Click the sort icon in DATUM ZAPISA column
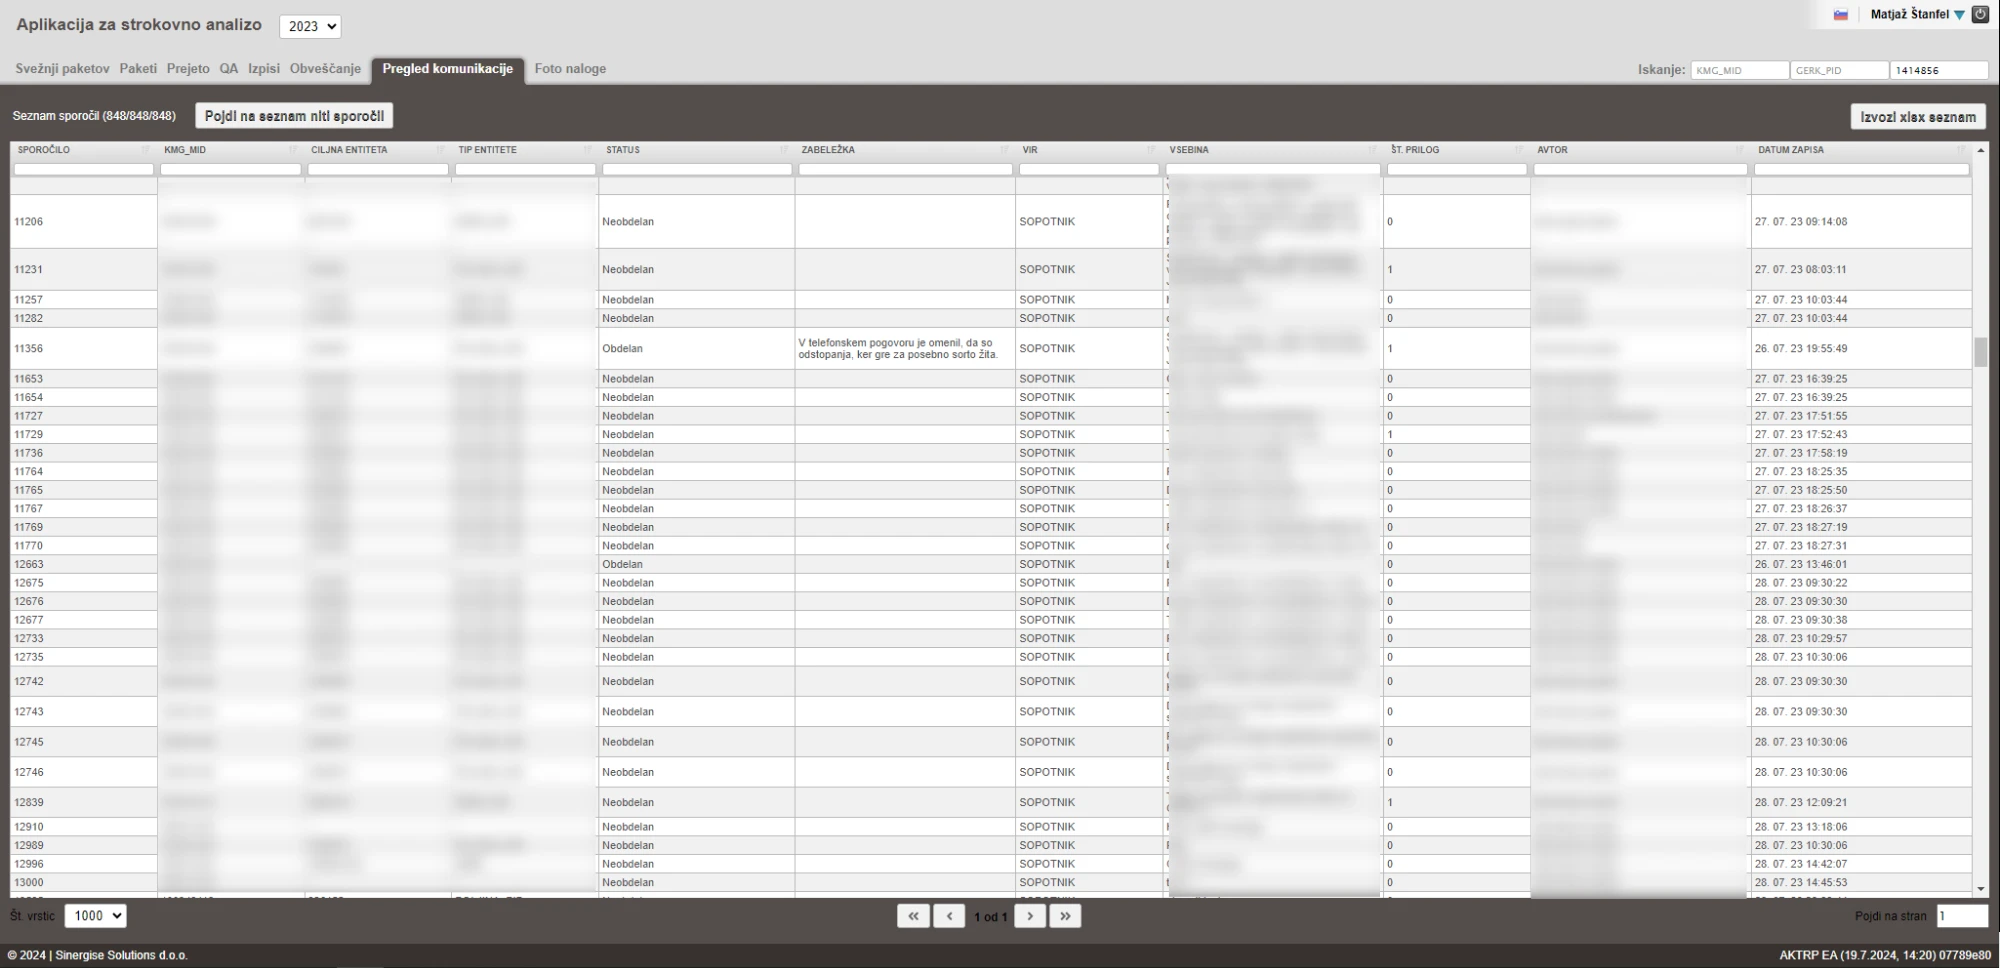 [1961, 150]
